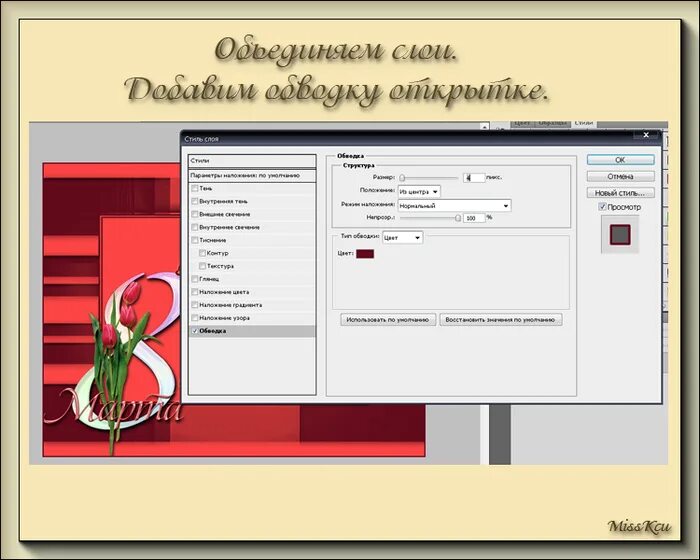Open the Тип обводки dropdown
The height and width of the screenshot is (560, 700).
coord(402,238)
